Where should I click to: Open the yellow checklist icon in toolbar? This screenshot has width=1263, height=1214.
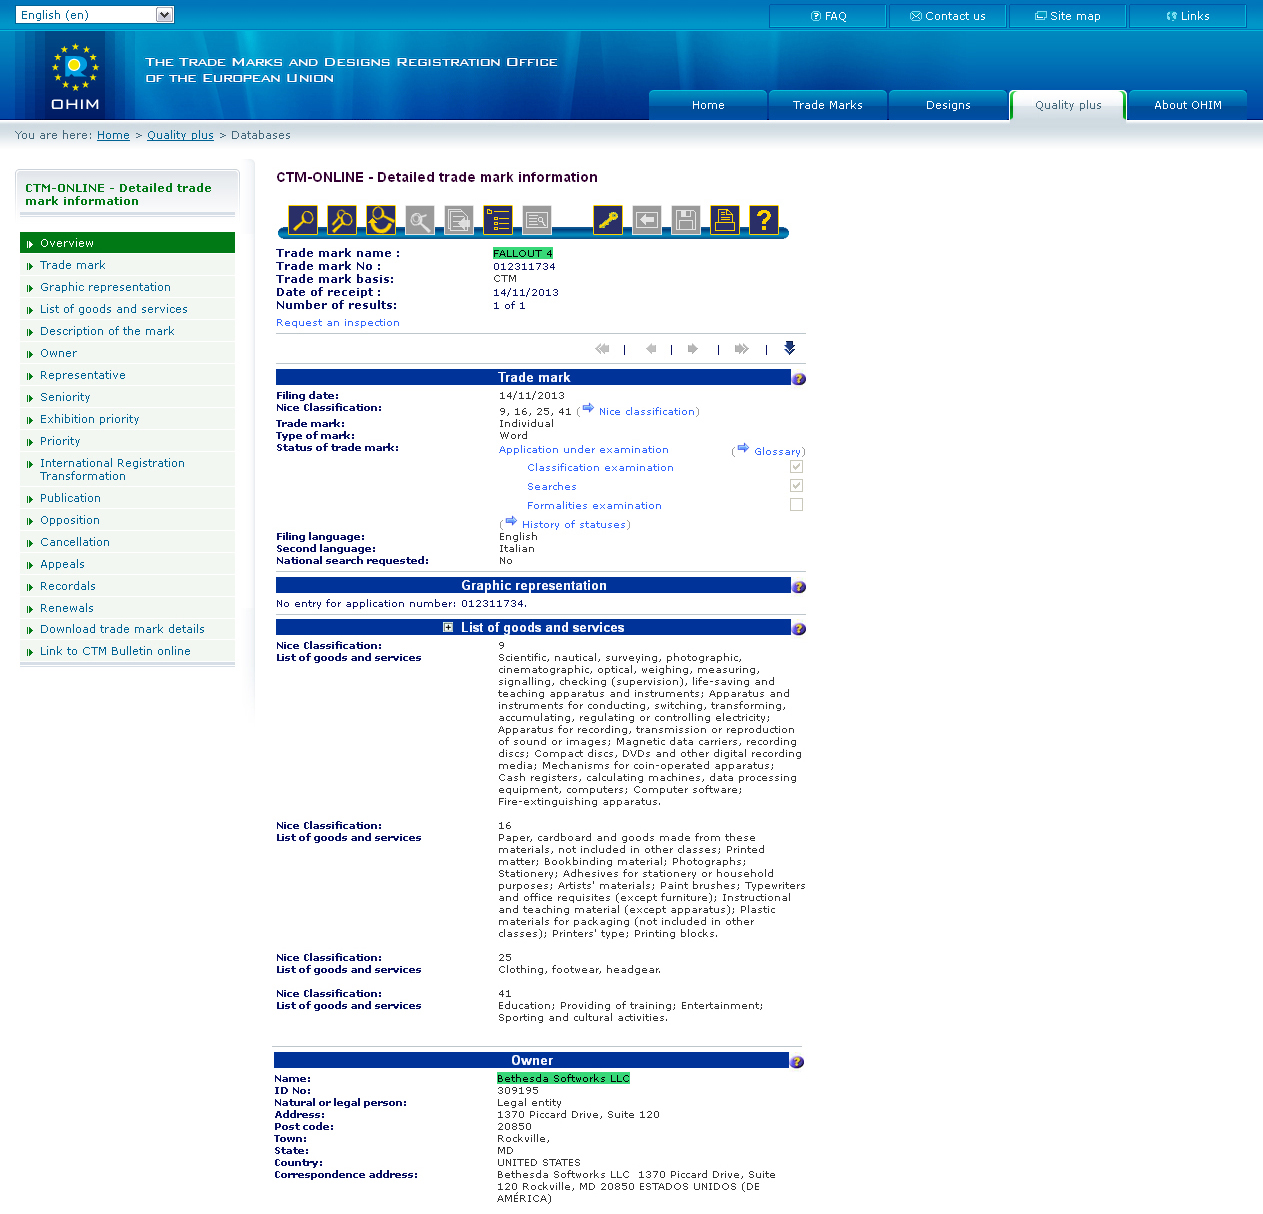498,220
